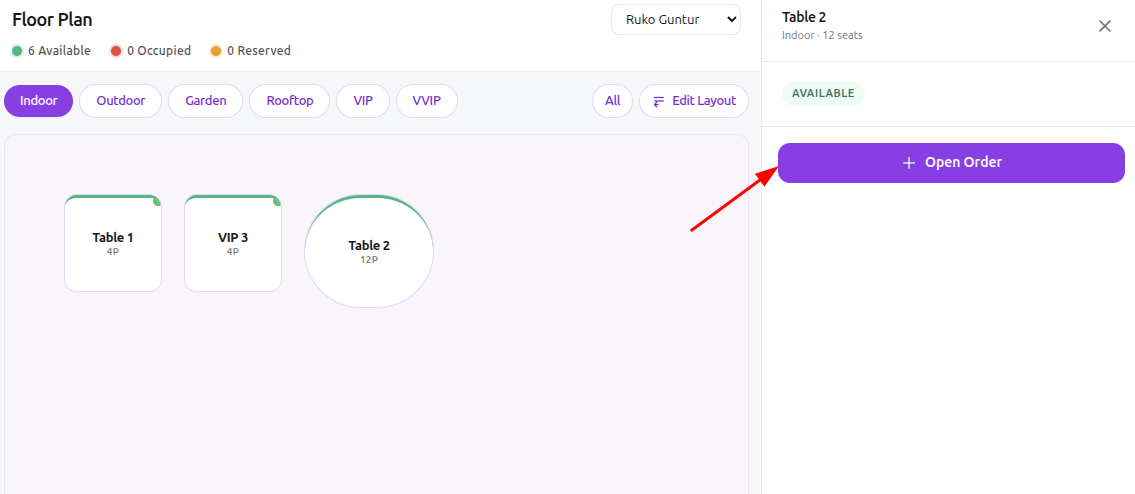Select the Table 1 square table

[x=113, y=243]
